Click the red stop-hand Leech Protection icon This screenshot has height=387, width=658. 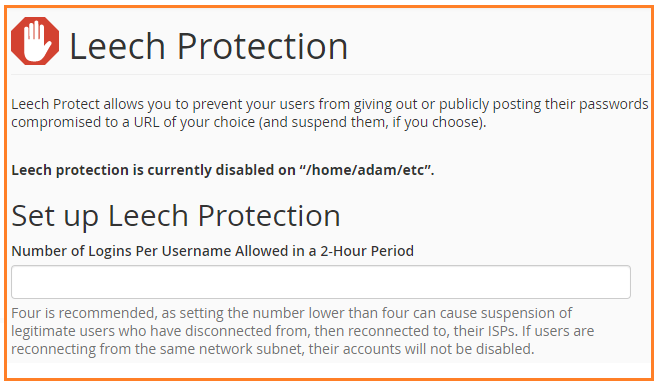point(35,41)
